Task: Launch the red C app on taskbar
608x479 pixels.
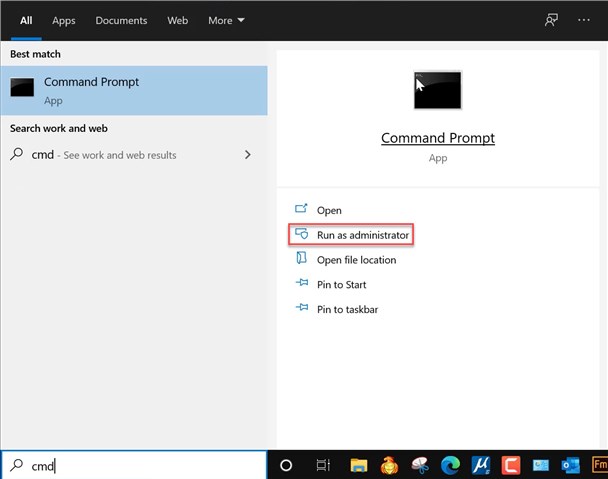Action: pos(511,465)
